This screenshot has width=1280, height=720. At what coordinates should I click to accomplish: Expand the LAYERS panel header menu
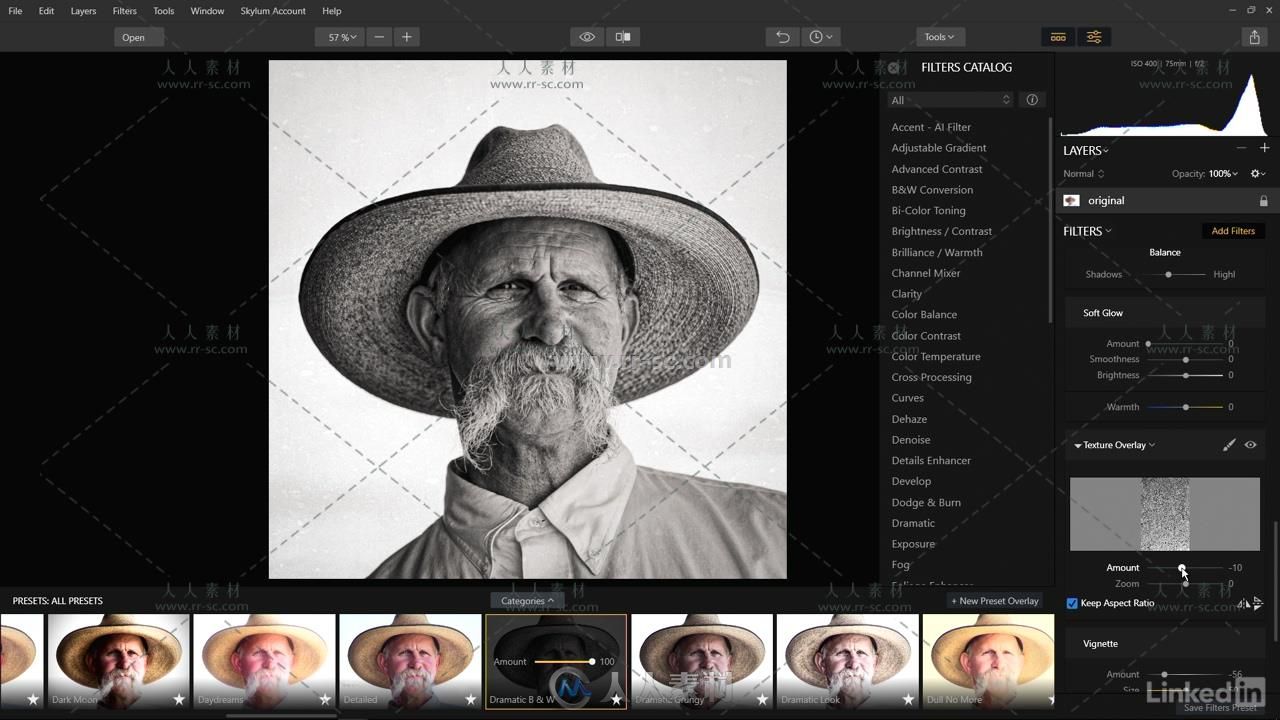click(x=1086, y=151)
